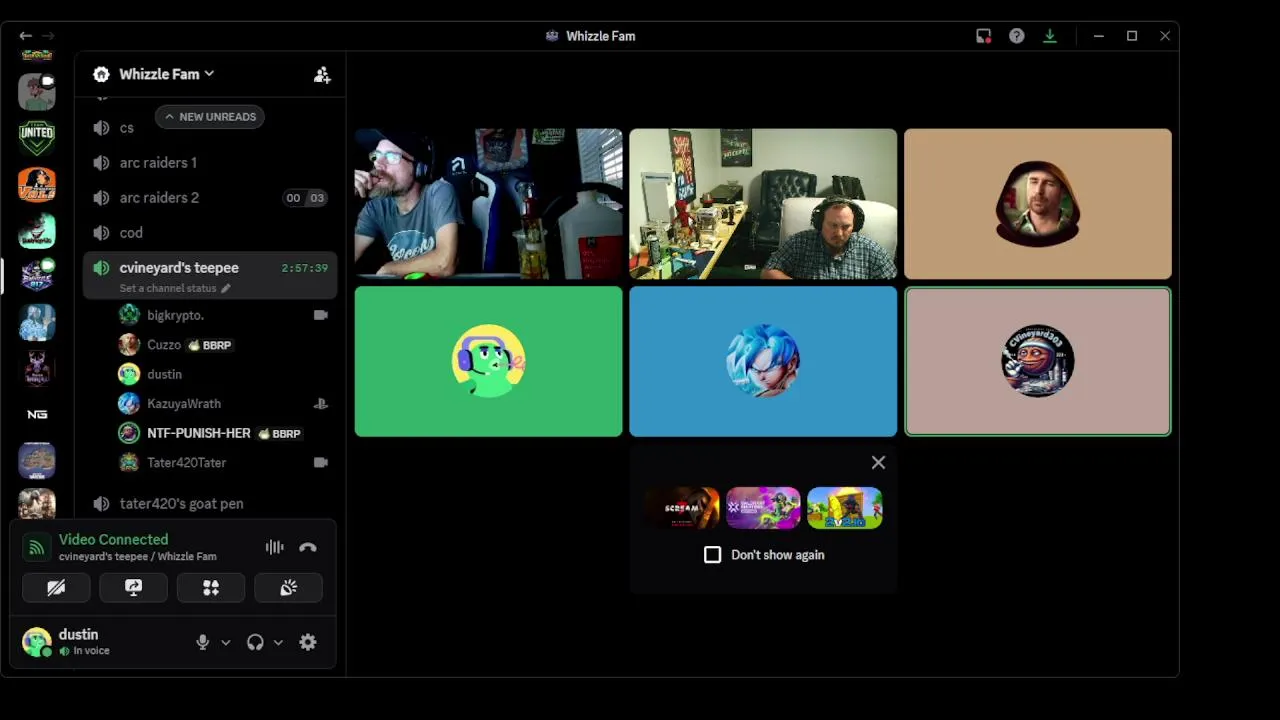Select the cvineyard303 participant tile
The height and width of the screenshot is (720, 1280).
tap(1038, 362)
